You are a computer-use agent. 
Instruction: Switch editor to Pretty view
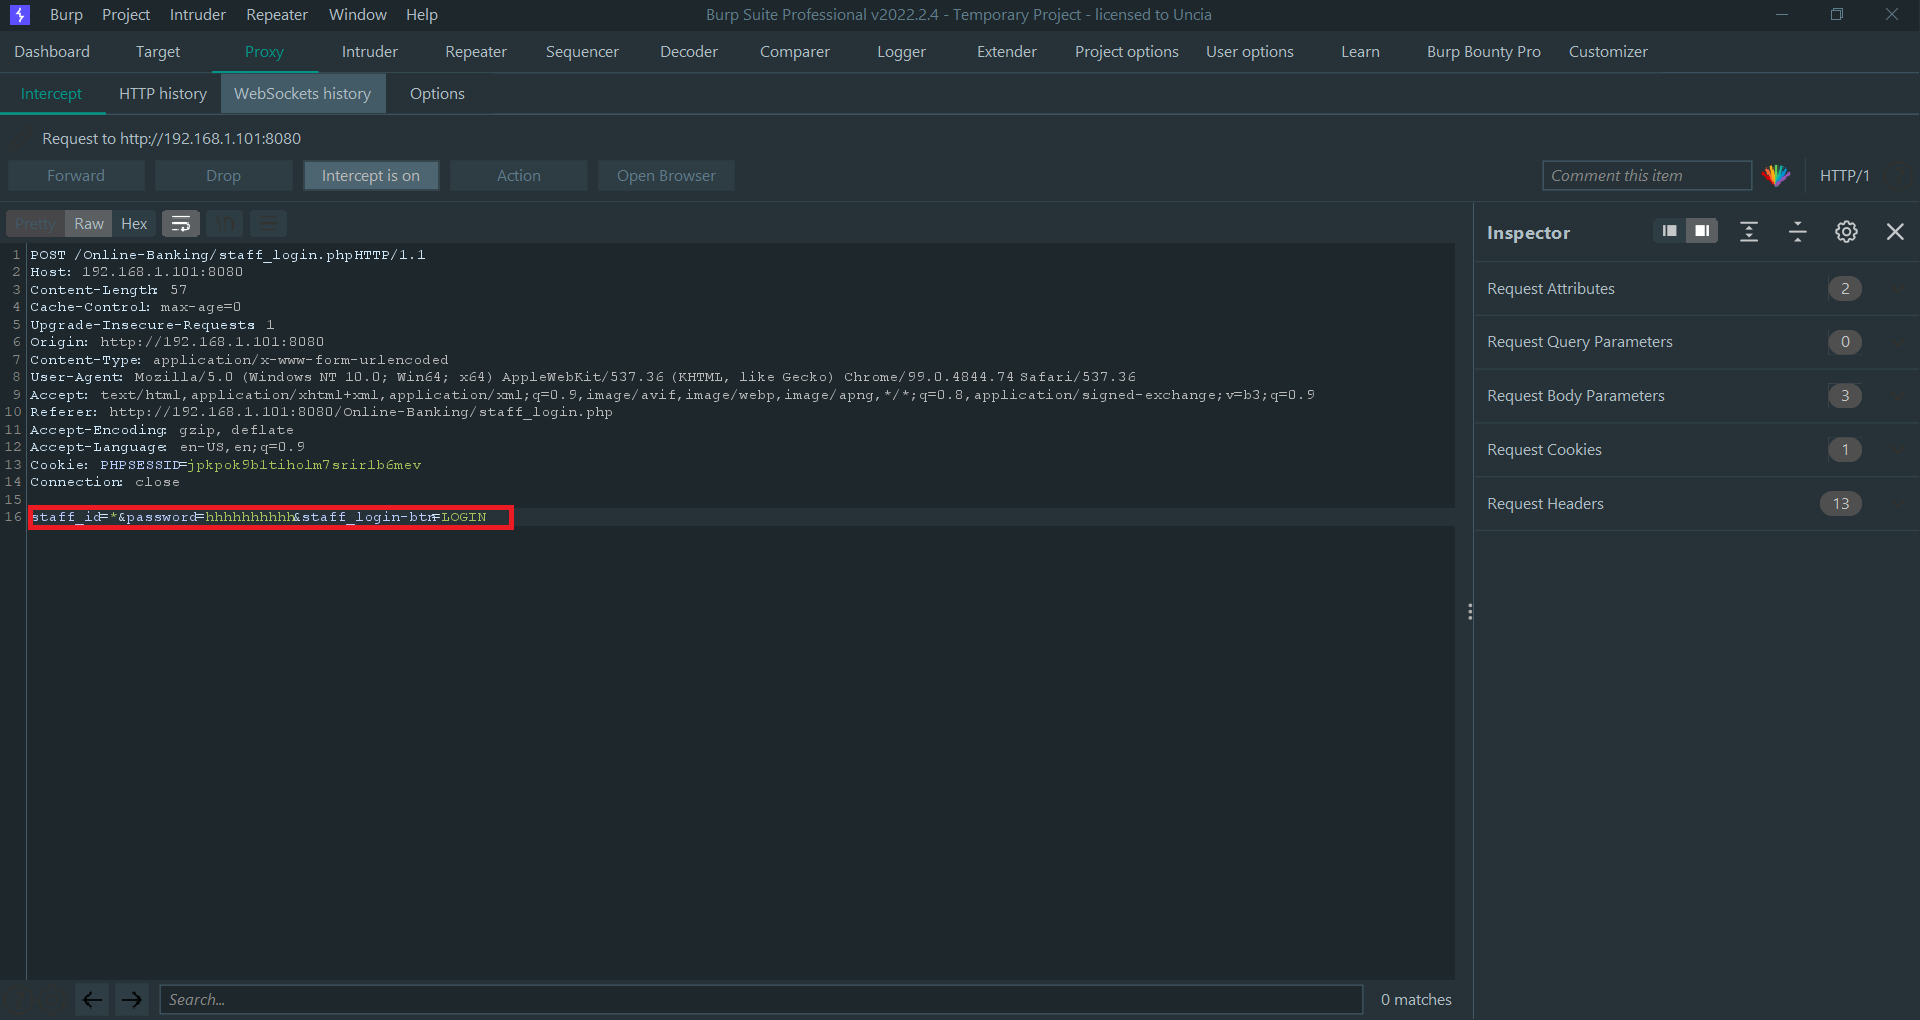pos(35,224)
